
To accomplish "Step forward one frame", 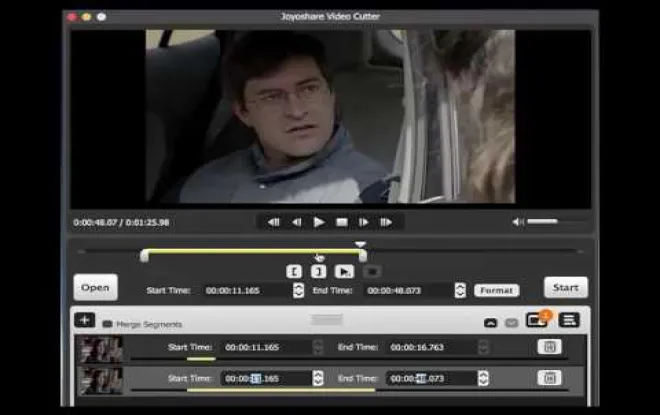I will click(x=363, y=222).
